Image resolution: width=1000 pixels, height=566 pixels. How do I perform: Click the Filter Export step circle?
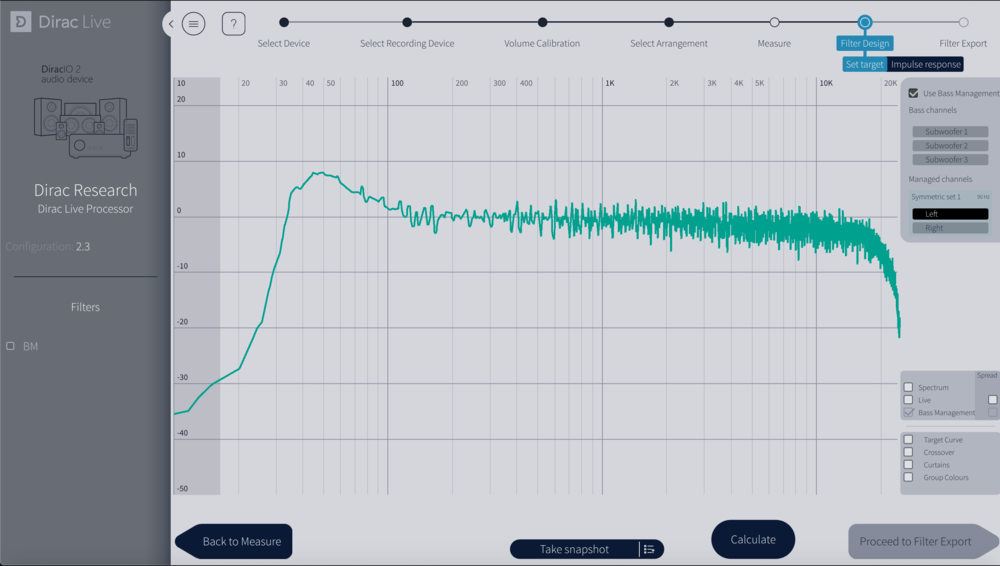tap(963, 22)
